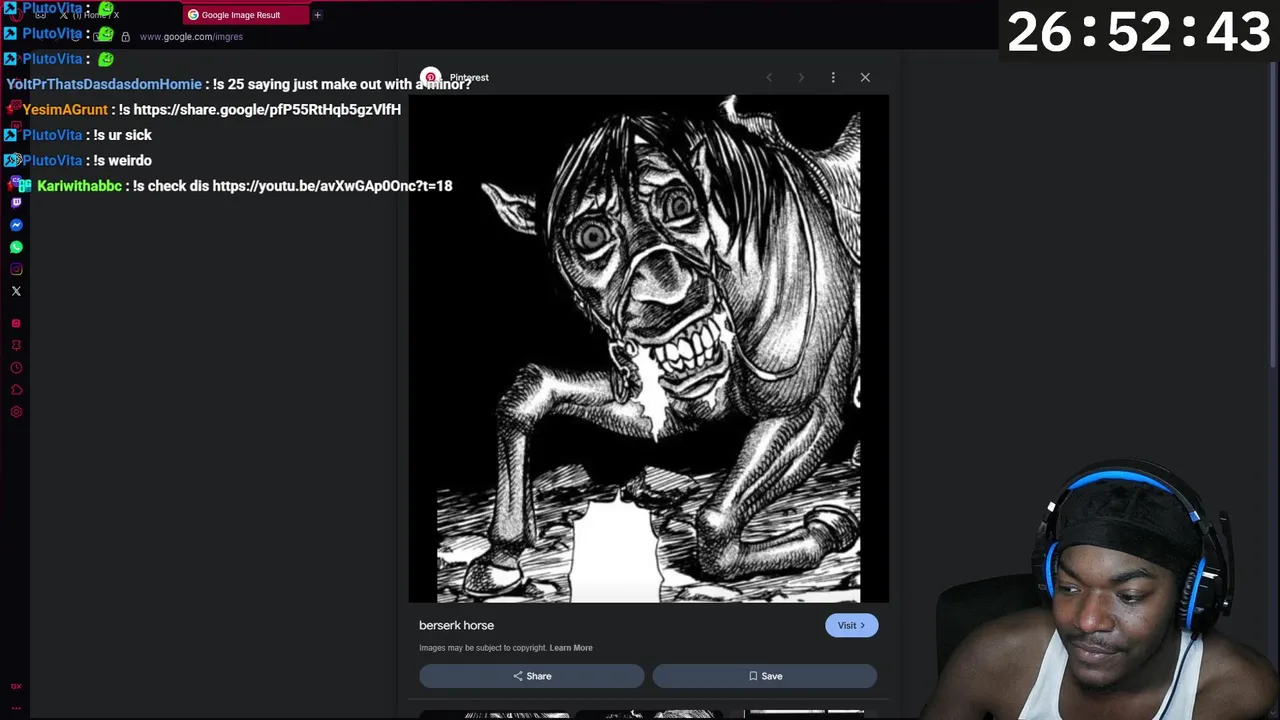Click the Pinterest source logo
The height and width of the screenshot is (720, 1280).
point(430,77)
